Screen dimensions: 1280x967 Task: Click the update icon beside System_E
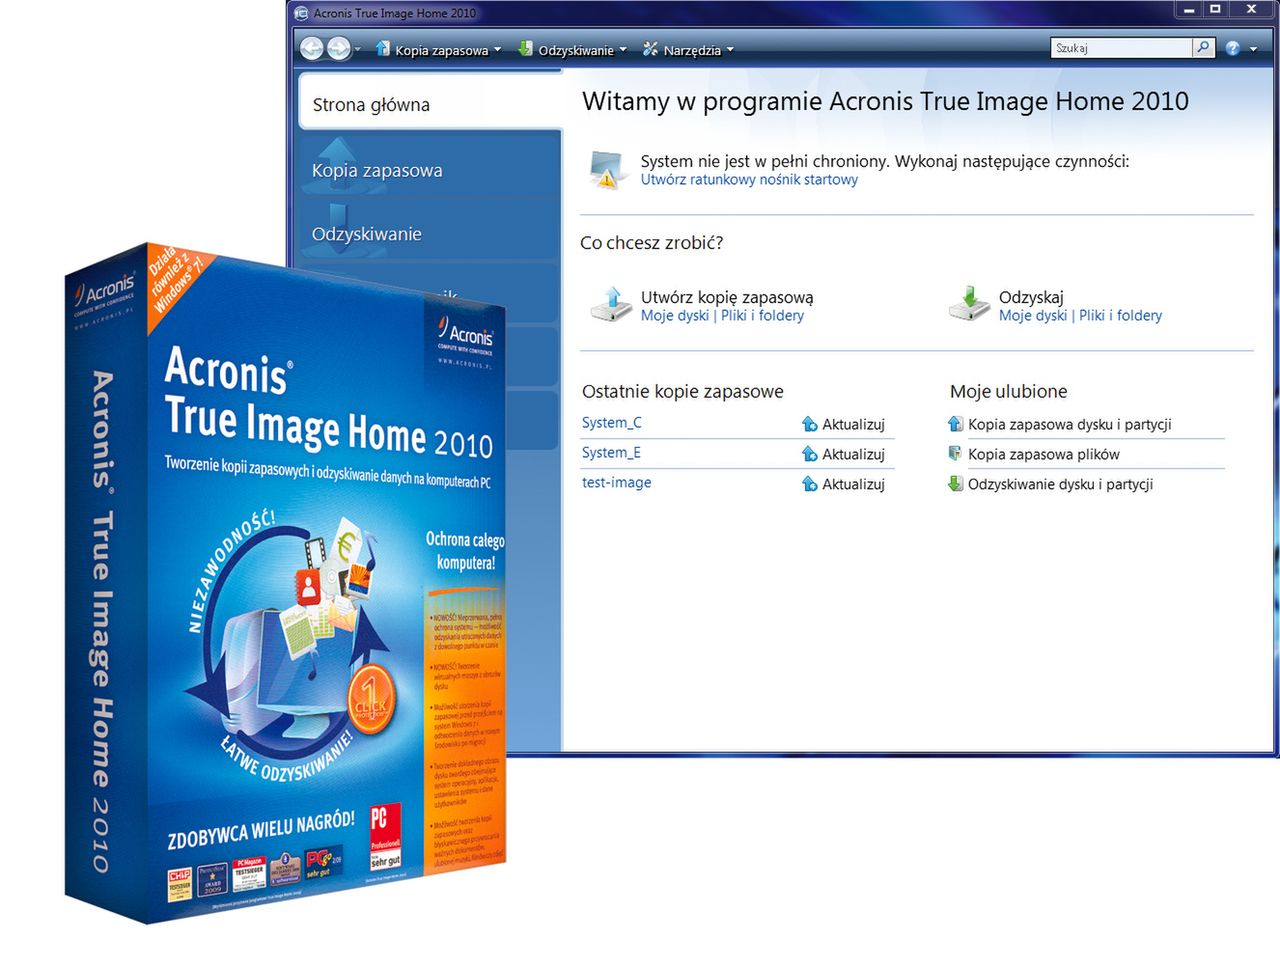click(x=810, y=454)
